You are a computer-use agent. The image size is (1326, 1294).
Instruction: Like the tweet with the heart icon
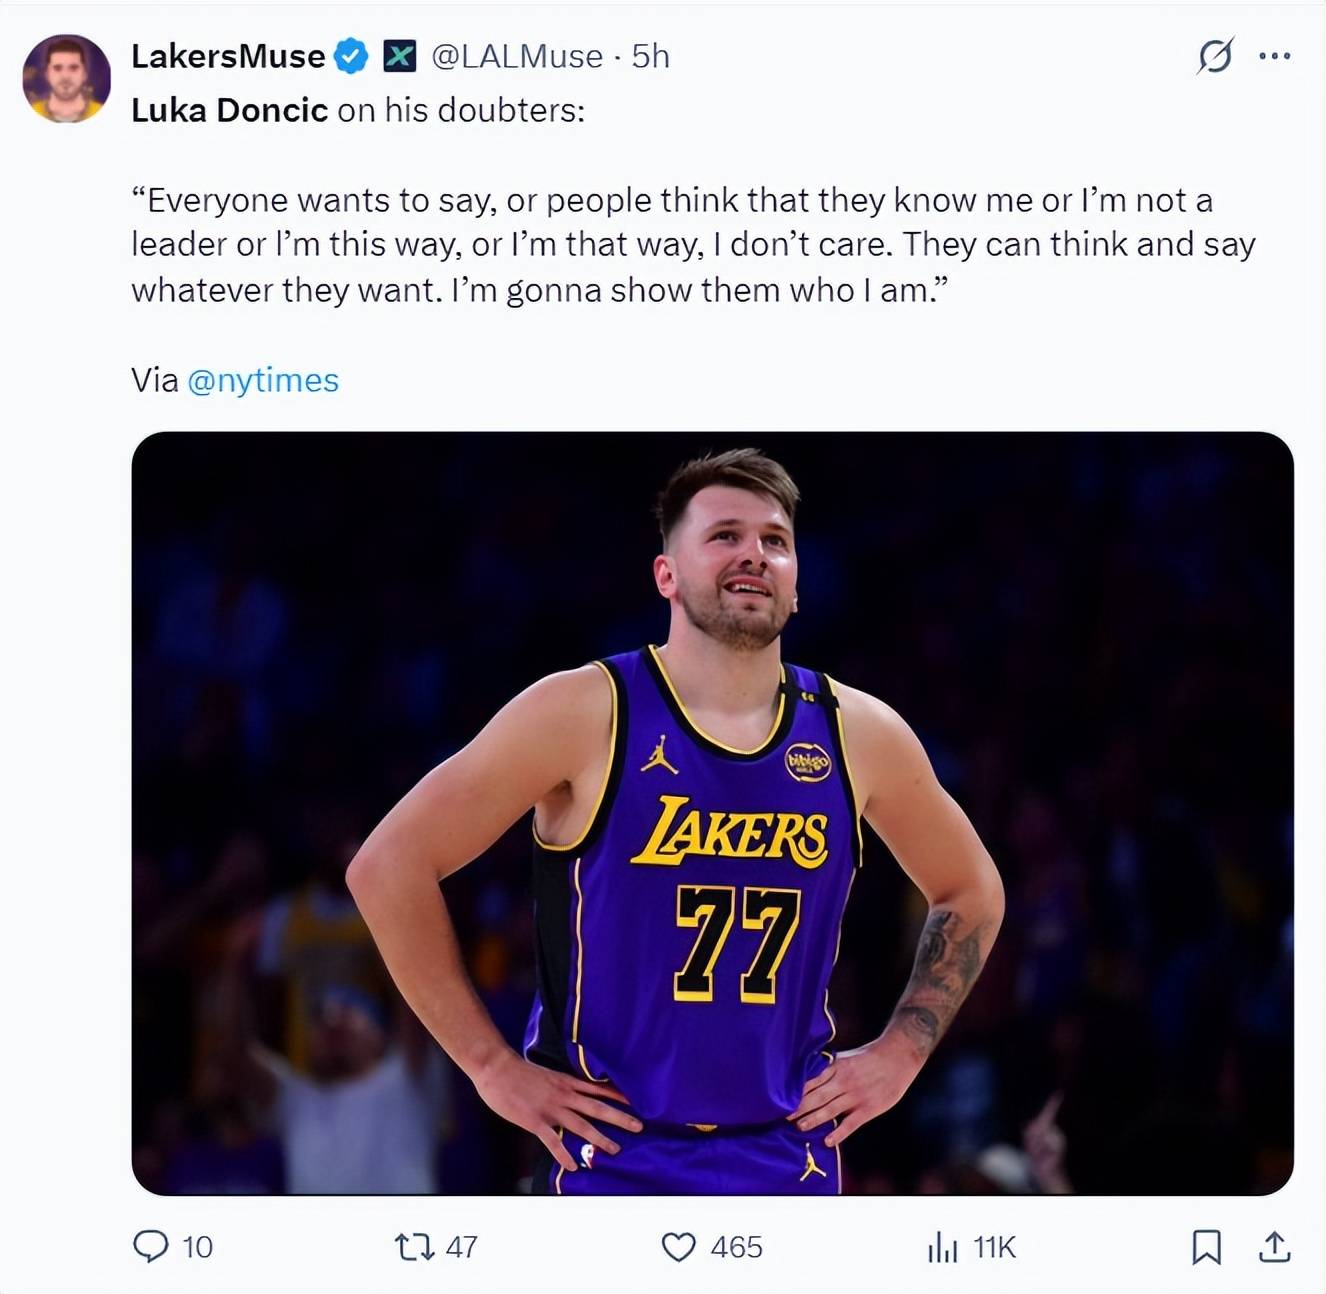(679, 1246)
